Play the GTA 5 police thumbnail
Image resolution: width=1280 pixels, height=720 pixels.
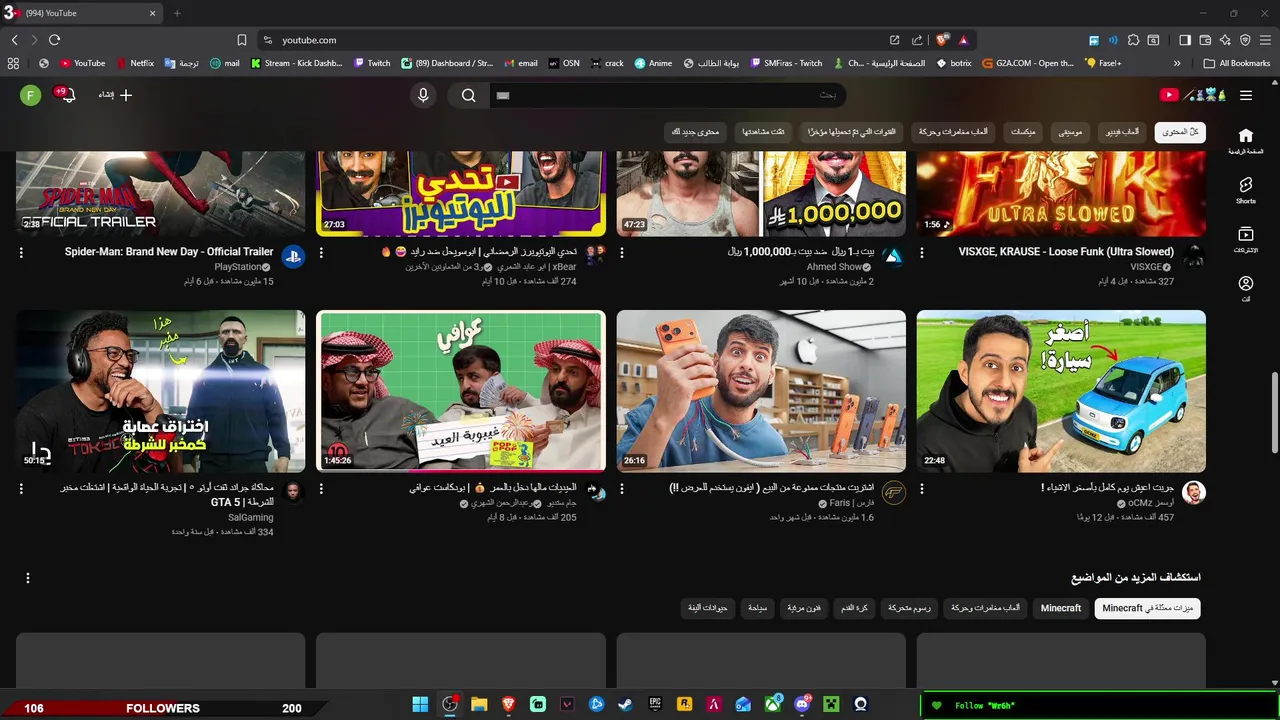pyautogui.click(x=160, y=391)
